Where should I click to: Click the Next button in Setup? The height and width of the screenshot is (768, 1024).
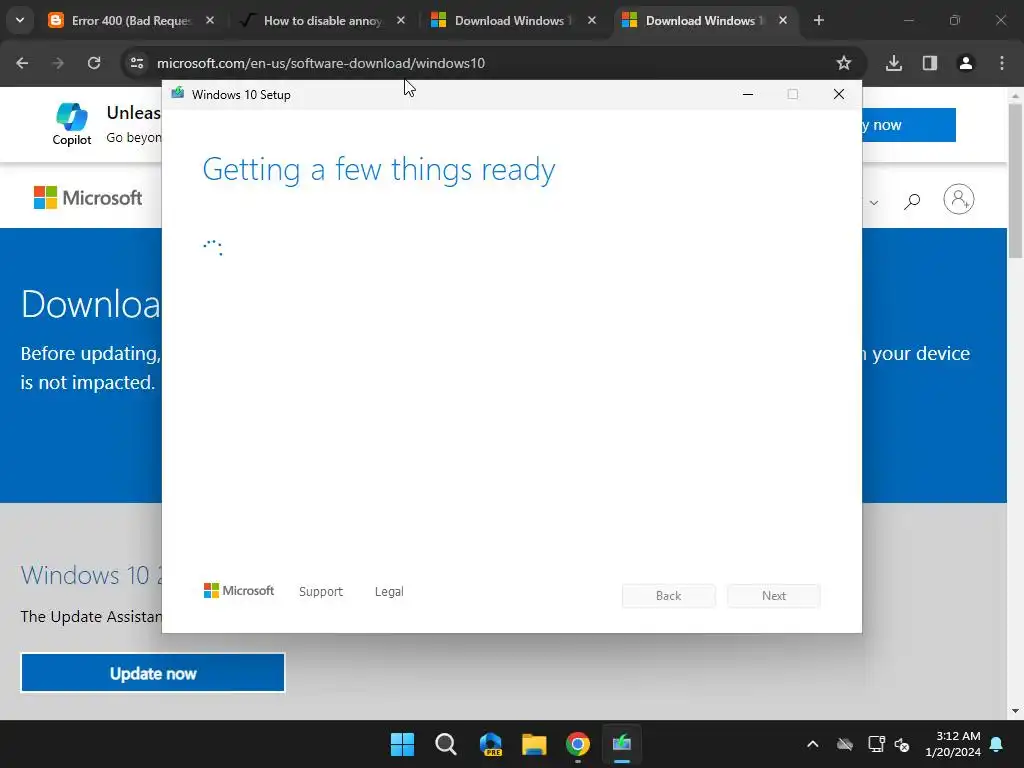pos(774,596)
